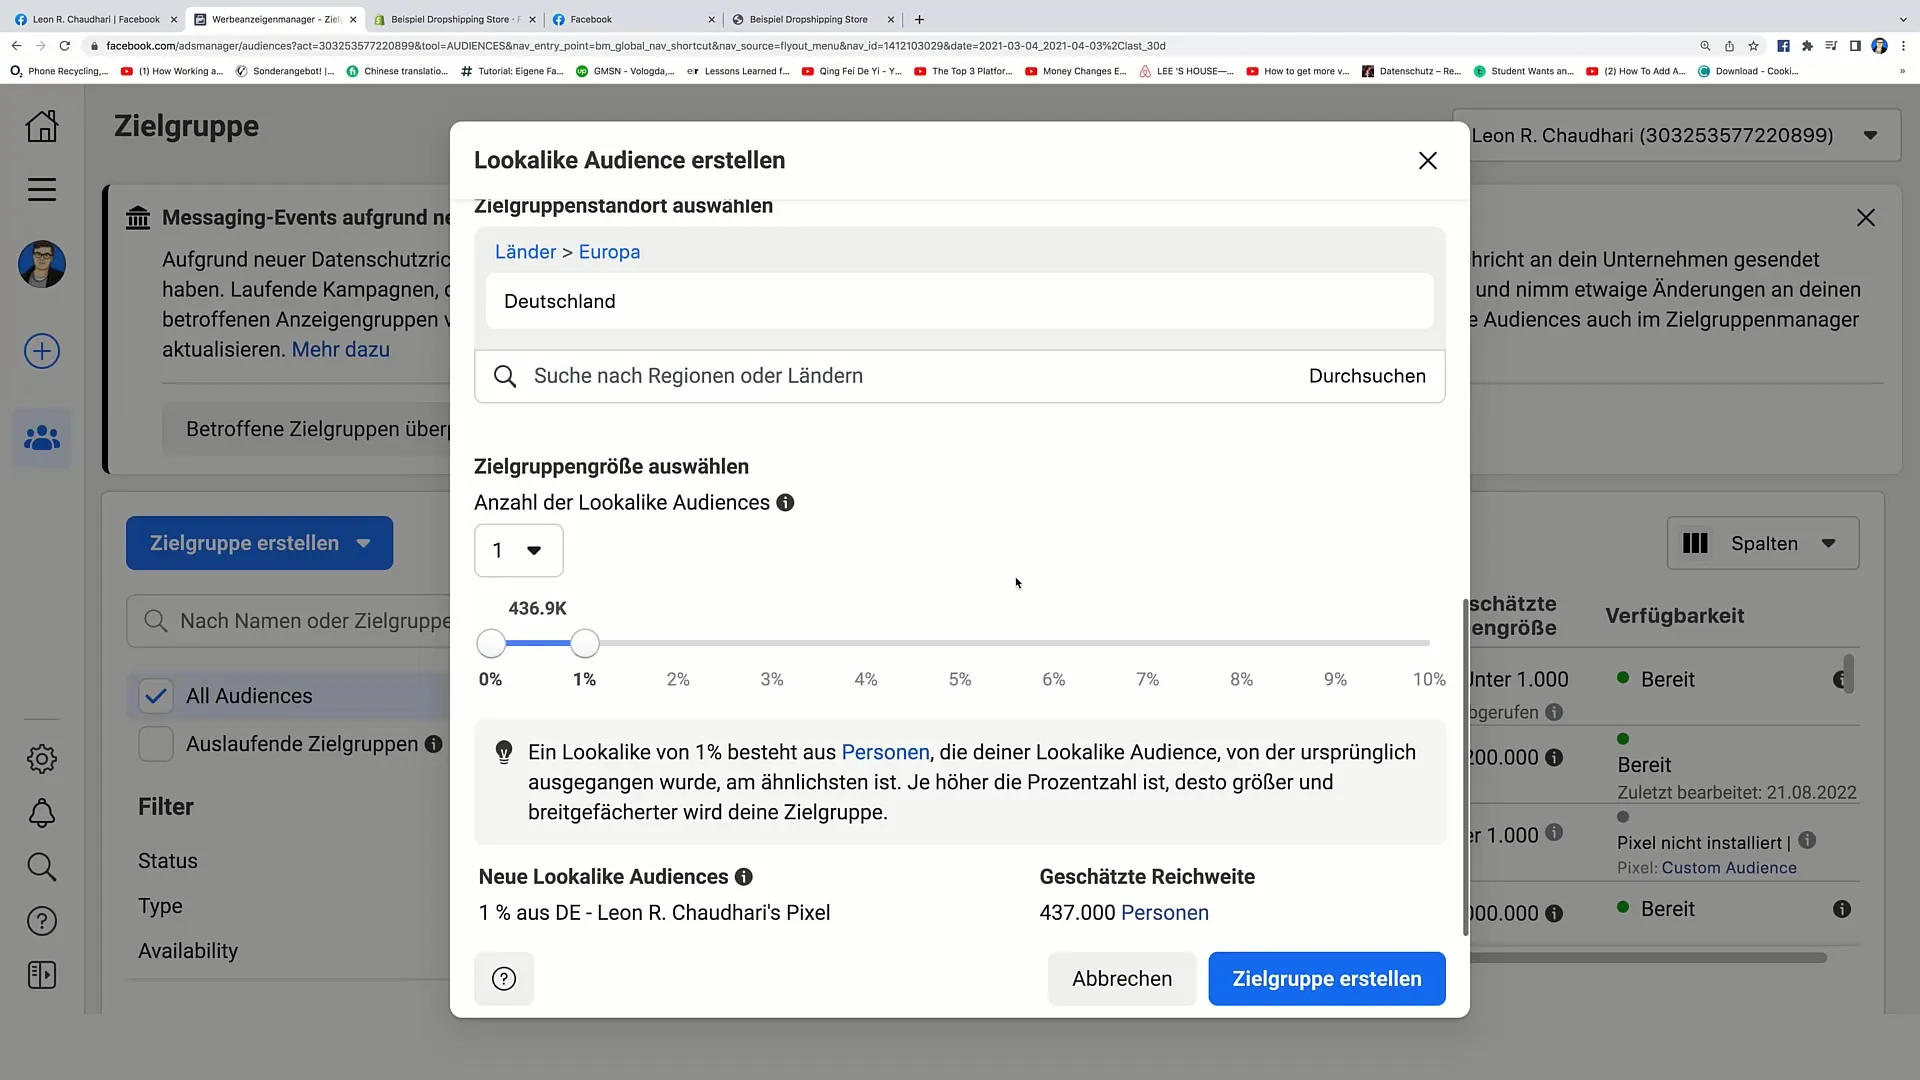1920x1080 pixels.
Task: Check the Auslaufende Zielgruppen checkbox
Action: 156,744
